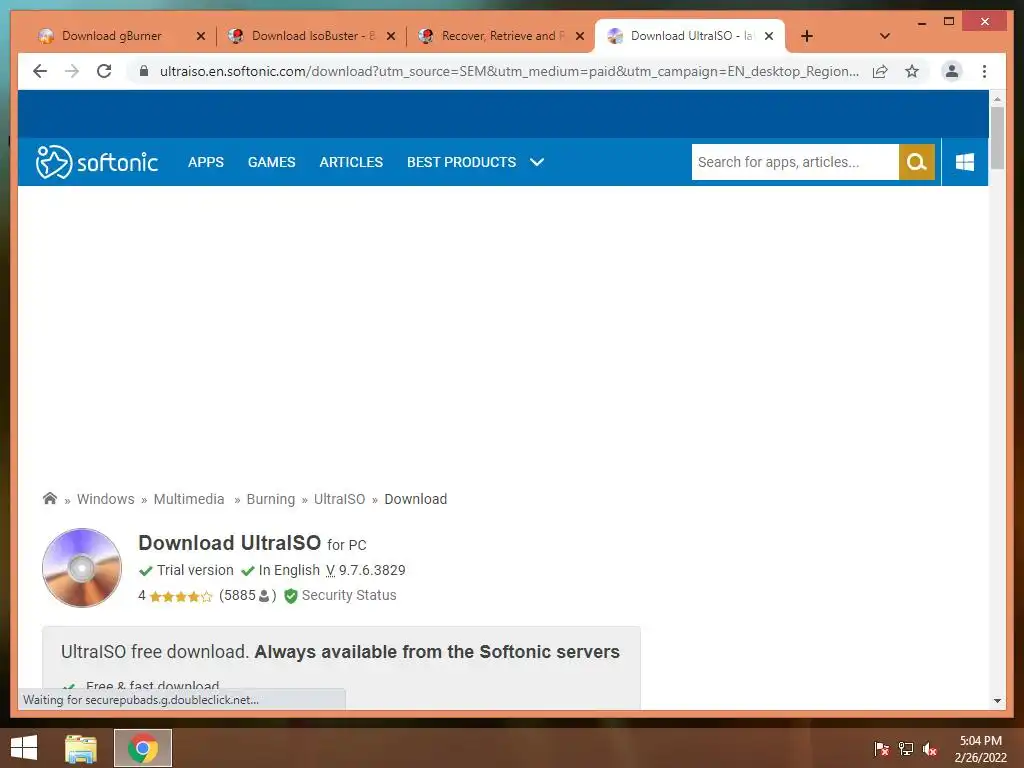This screenshot has width=1024, height=768.
Task: View site security lock info
Action: click(144, 71)
